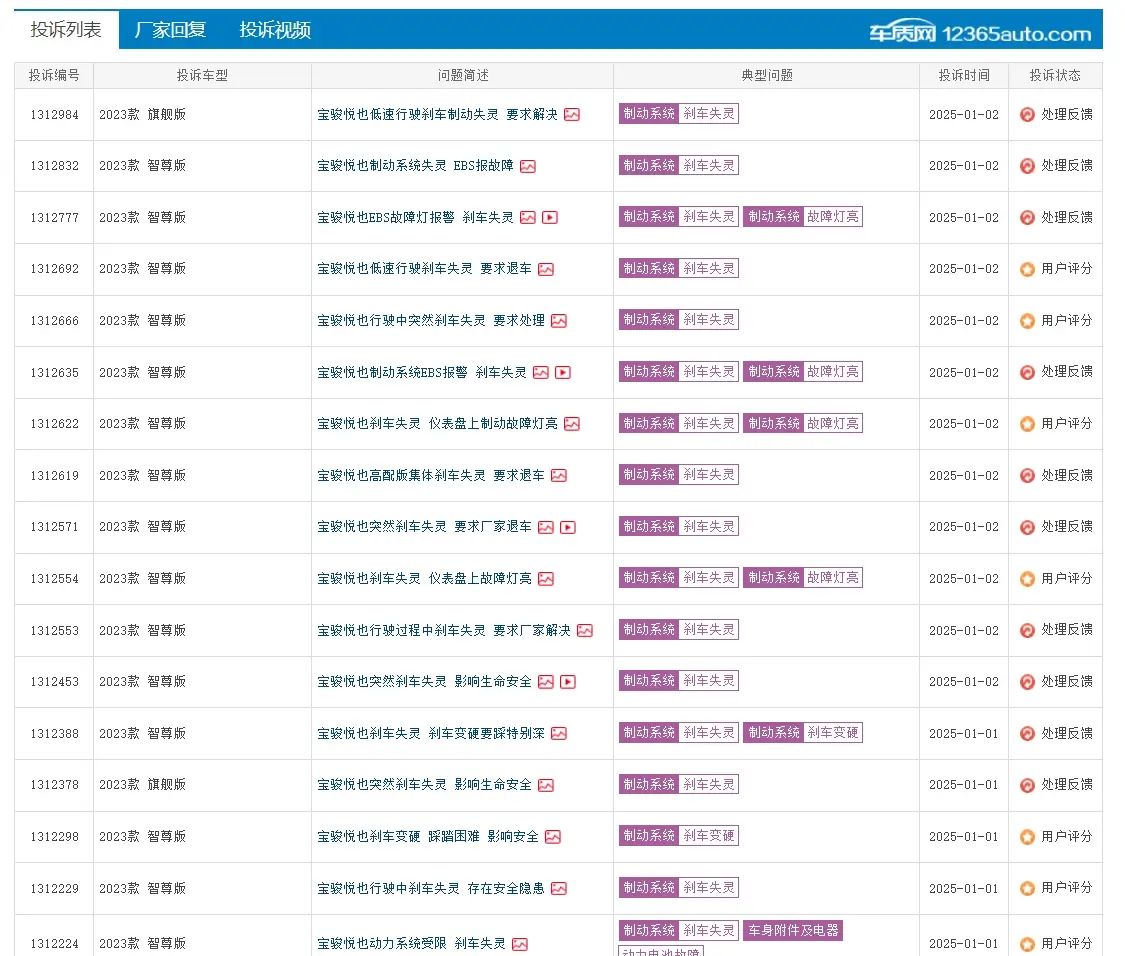Open complaint 宝骏悦也高配版集体刹车失灵 要求退车
This screenshot has height=956, width=1125.
click(431, 476)
